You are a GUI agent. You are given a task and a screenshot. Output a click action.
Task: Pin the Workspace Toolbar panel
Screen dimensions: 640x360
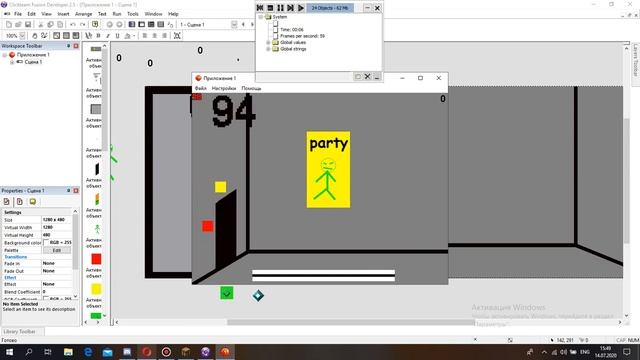click(69, 46)
